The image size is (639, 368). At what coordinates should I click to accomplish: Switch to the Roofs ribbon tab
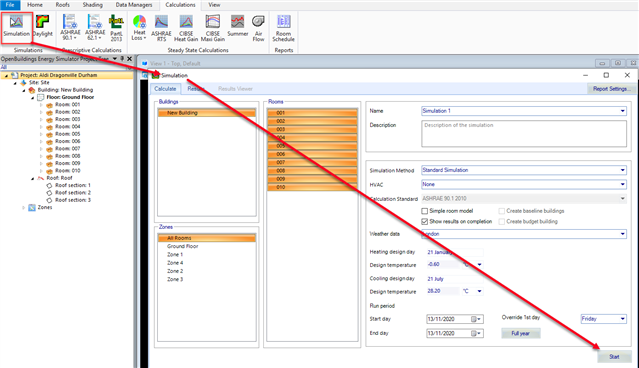62,5
